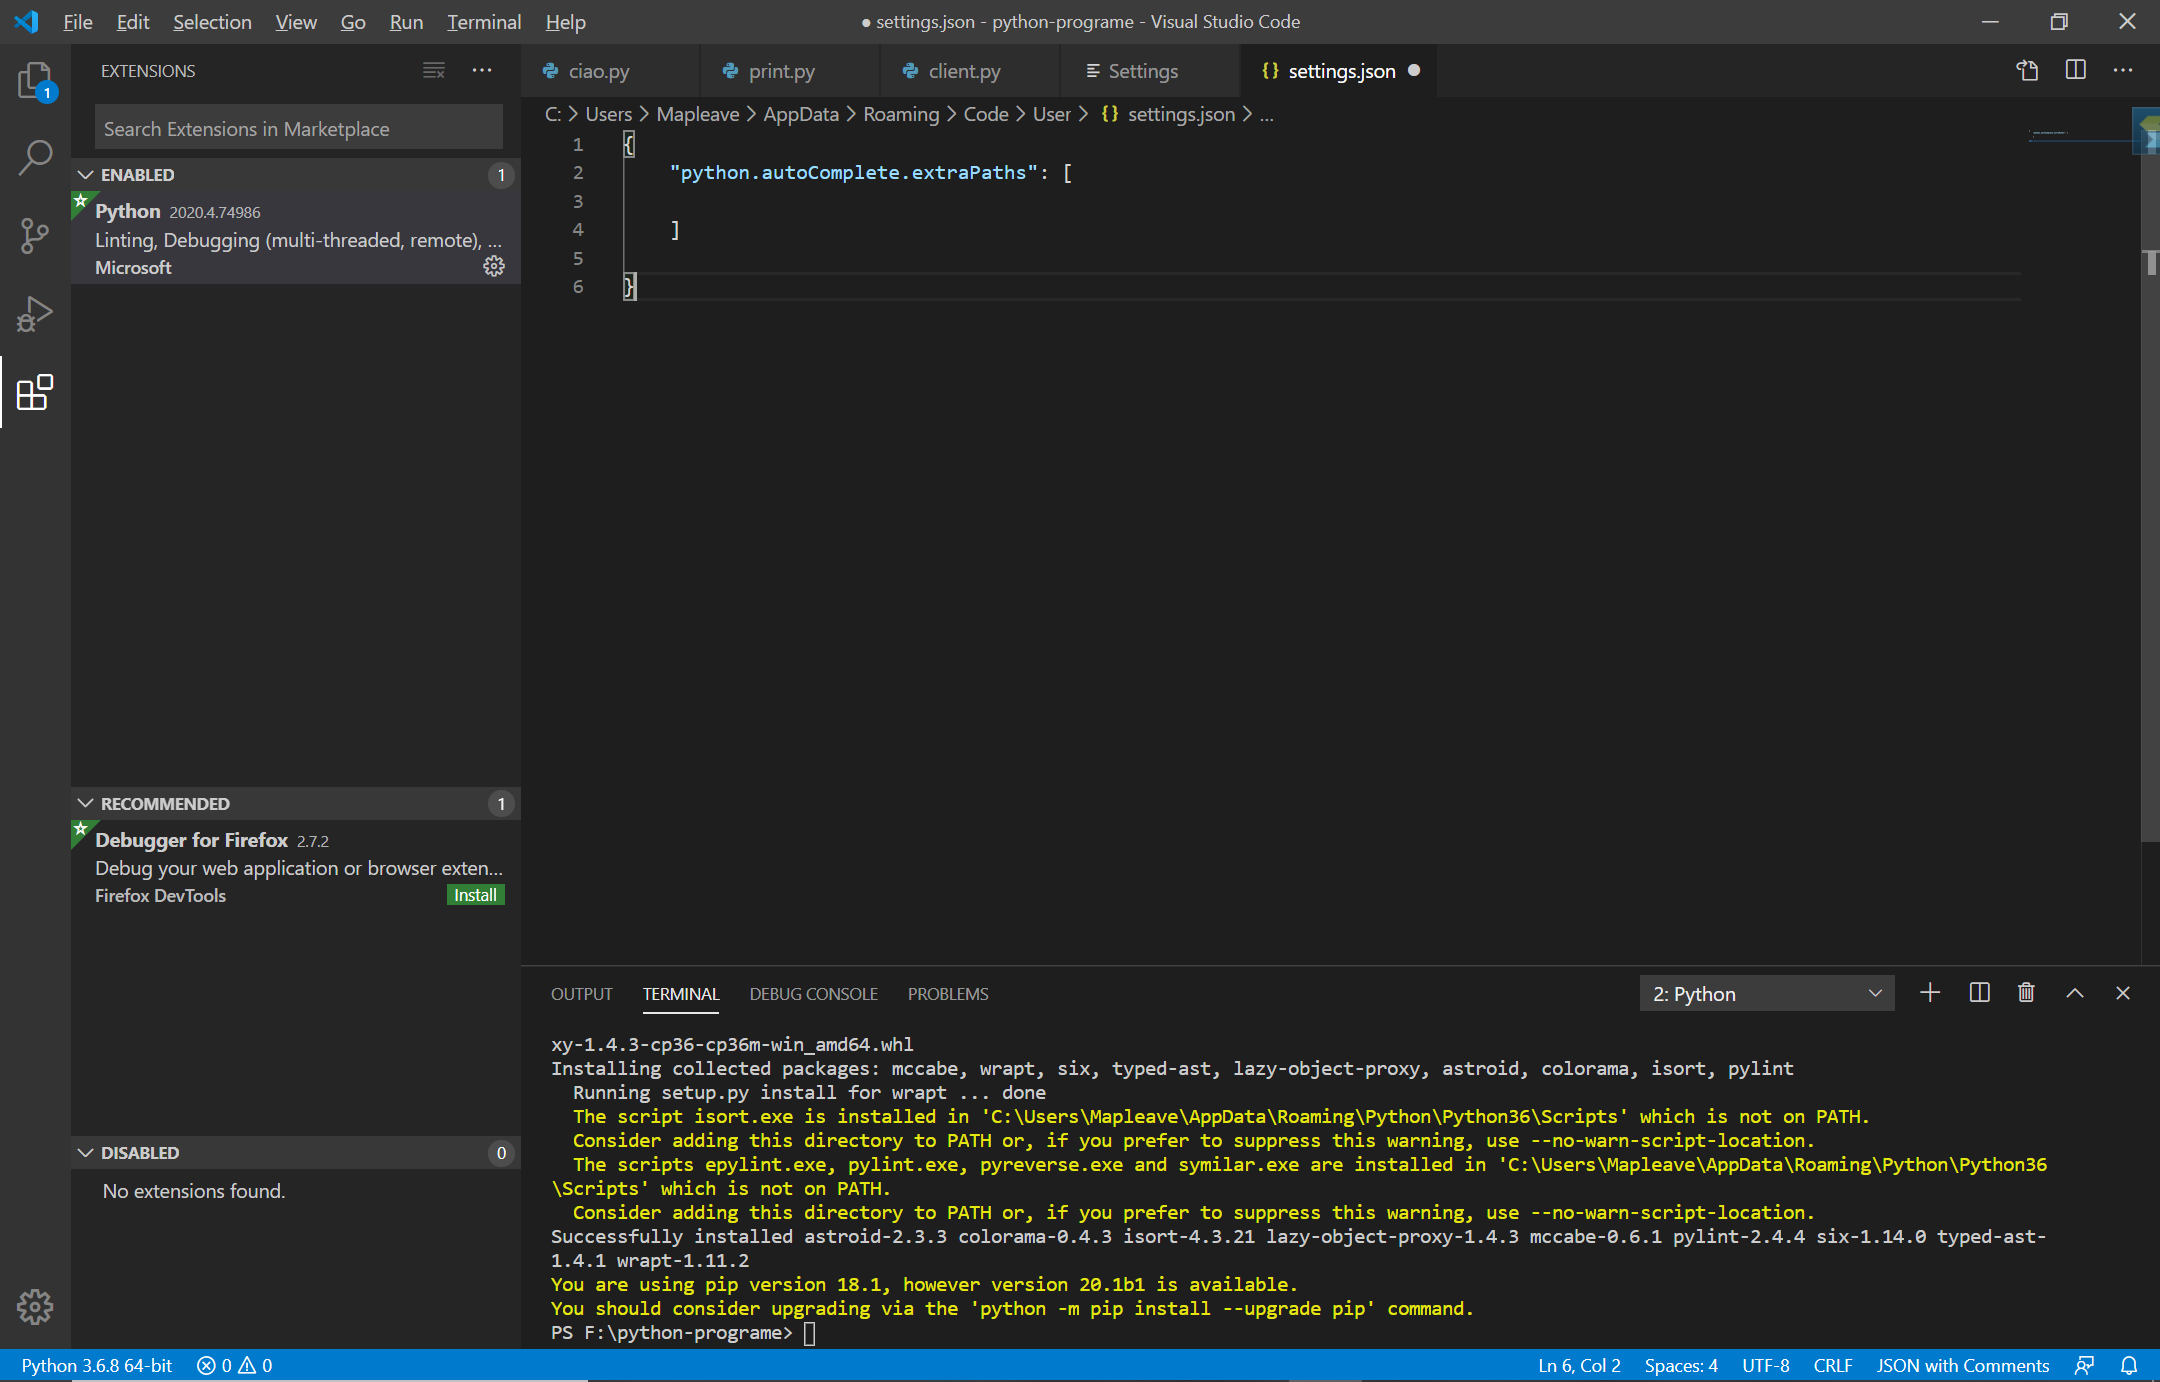
Task: Open the Search view
Action: tap(35, 158)
